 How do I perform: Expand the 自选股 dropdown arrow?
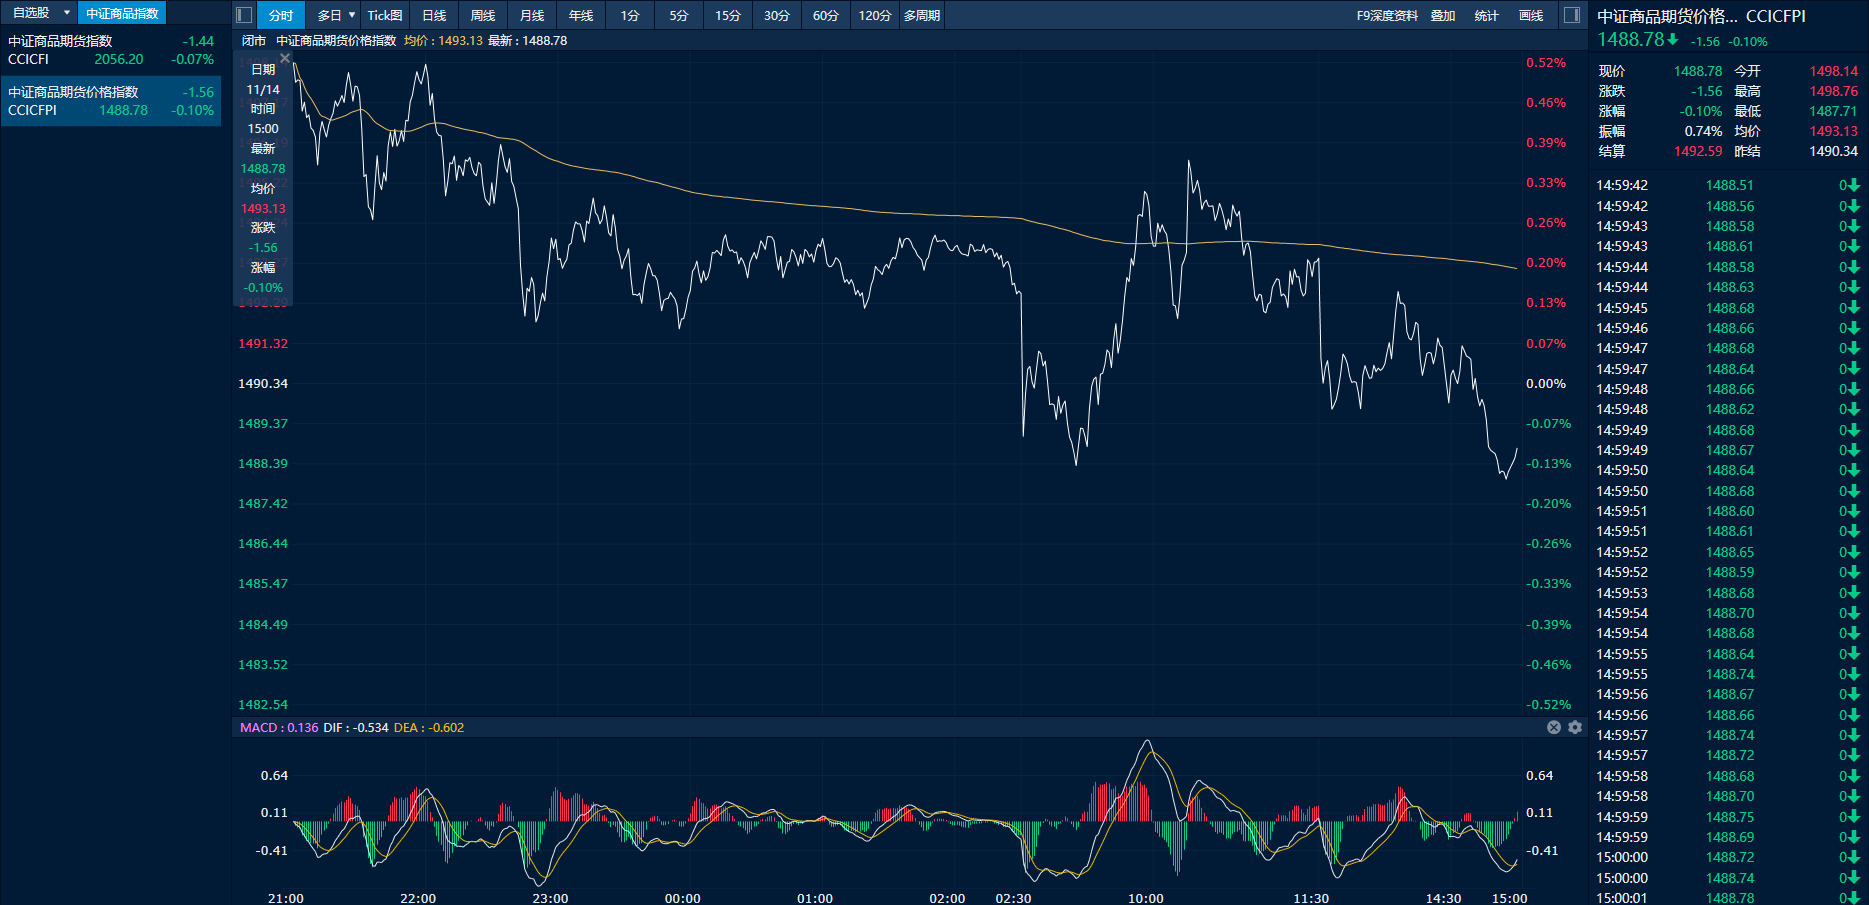67,13
